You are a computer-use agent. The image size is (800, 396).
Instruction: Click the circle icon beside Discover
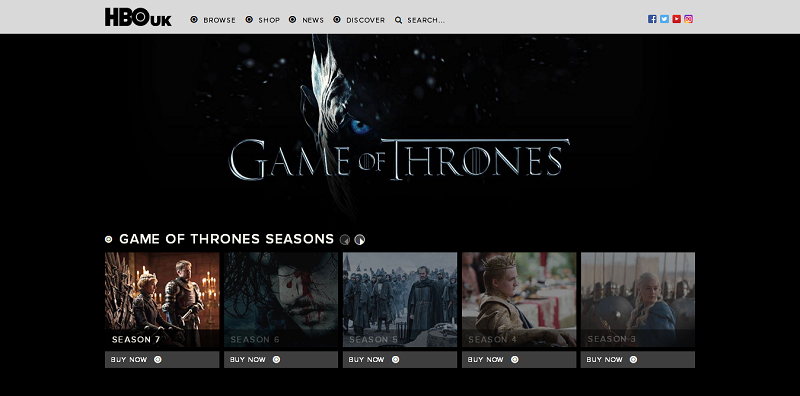coord(337,20)
